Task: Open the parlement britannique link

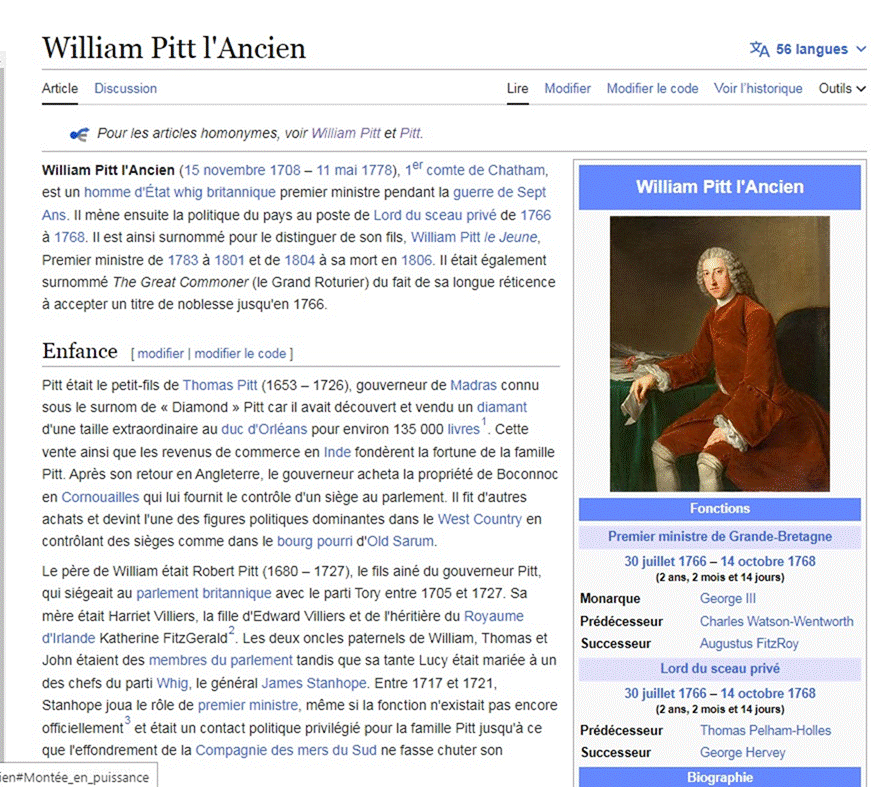Action: click(204, 594)
